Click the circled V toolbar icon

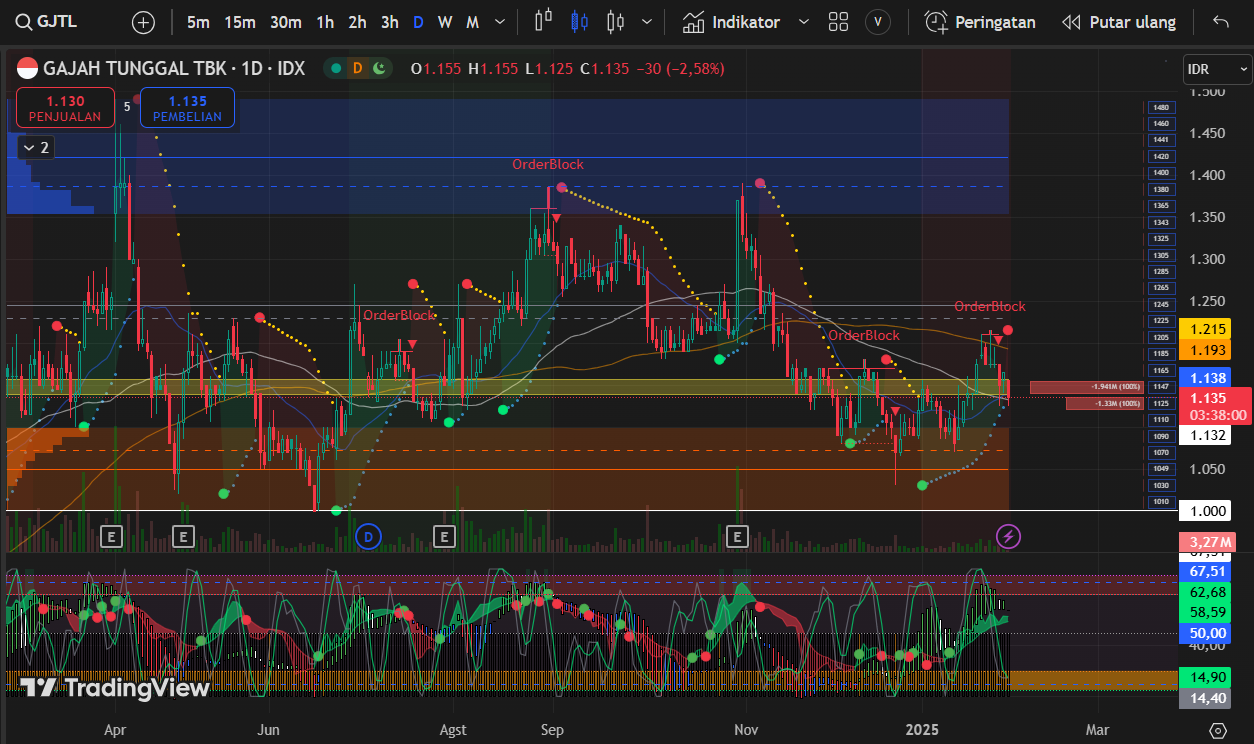pos(878,22)
